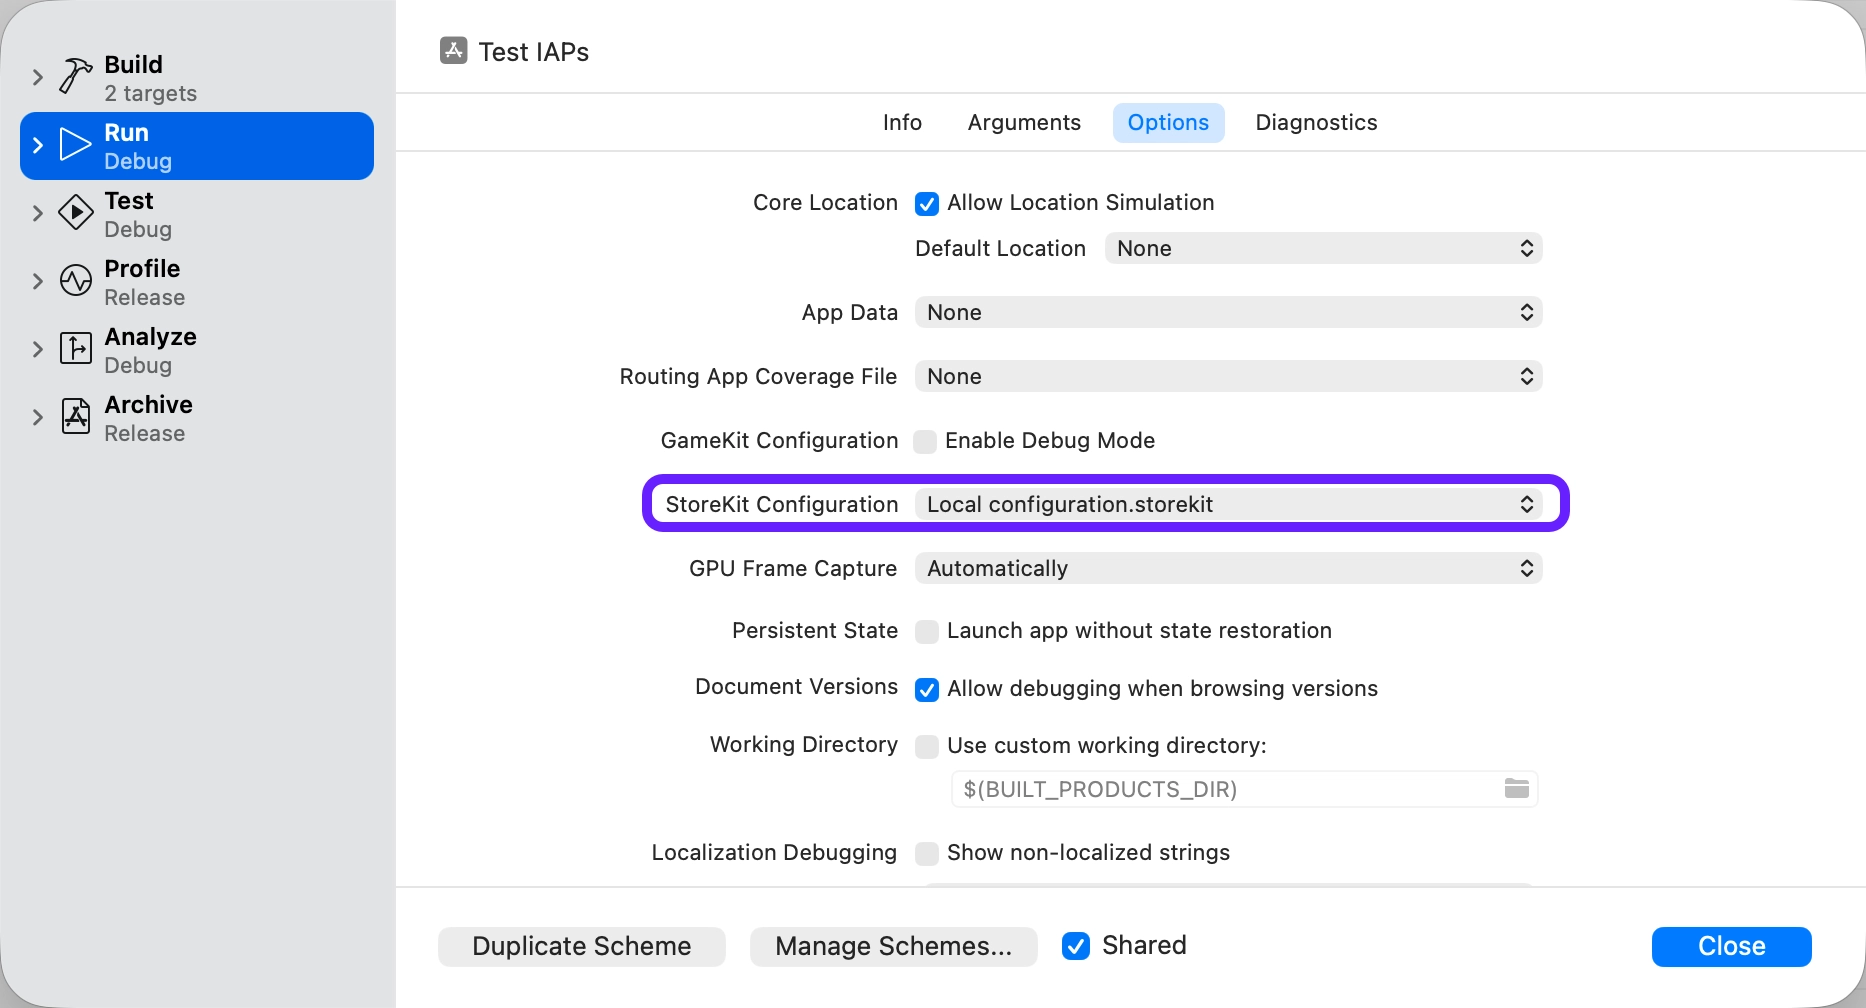
Task: Toggle the Shared scheme checkbox
Action: click(1076, 946)
